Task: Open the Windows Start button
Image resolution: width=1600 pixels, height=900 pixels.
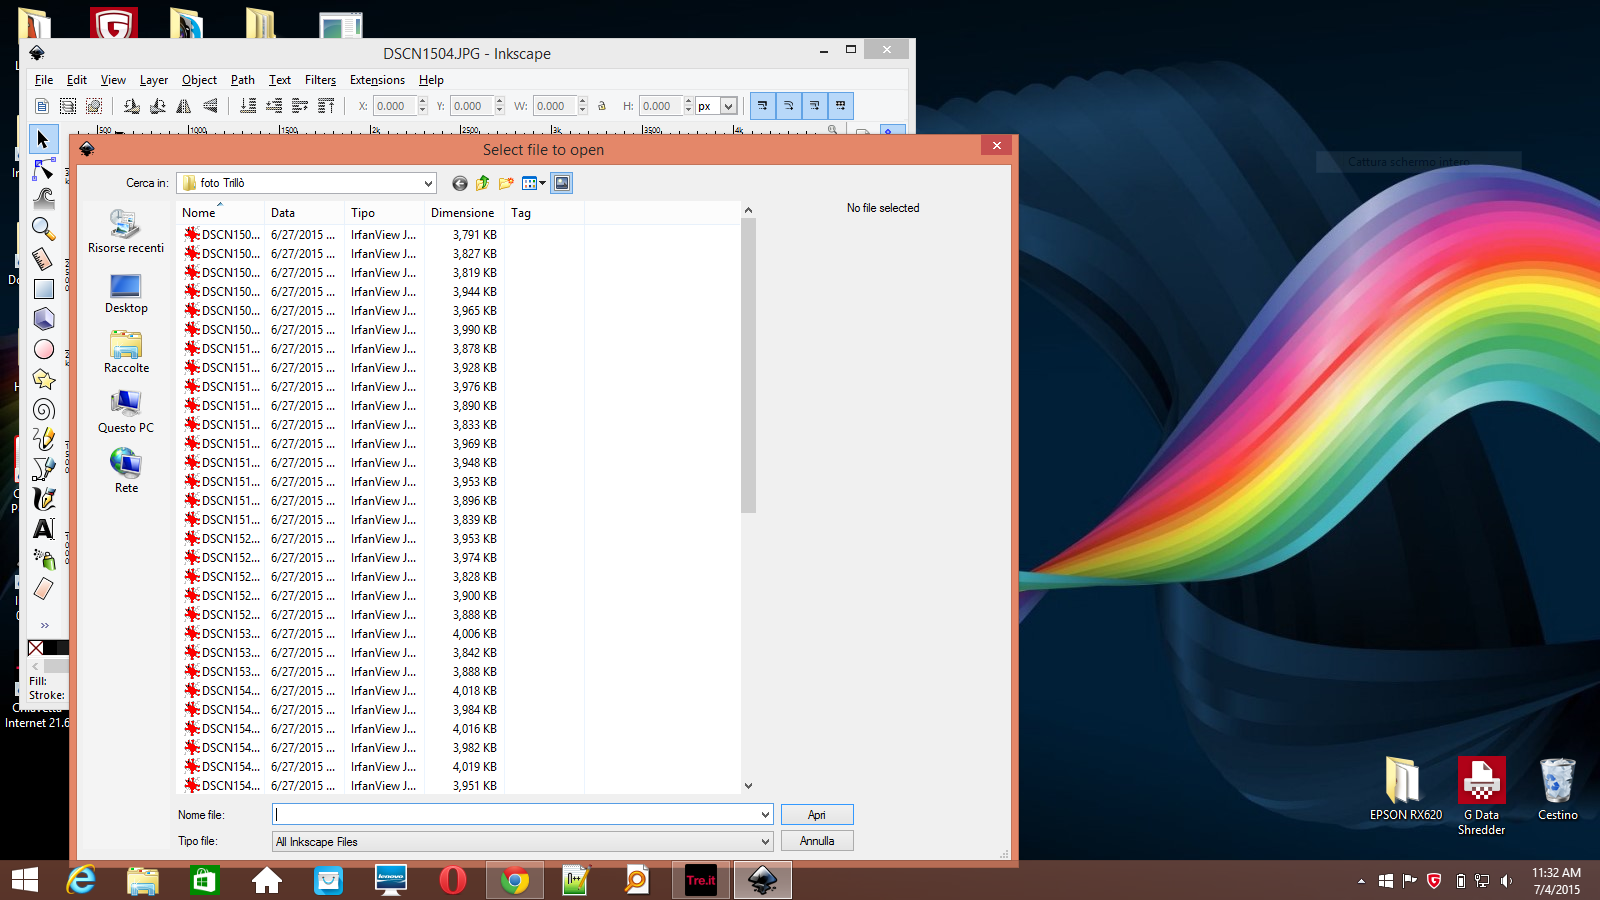Action: pos(25,880)
